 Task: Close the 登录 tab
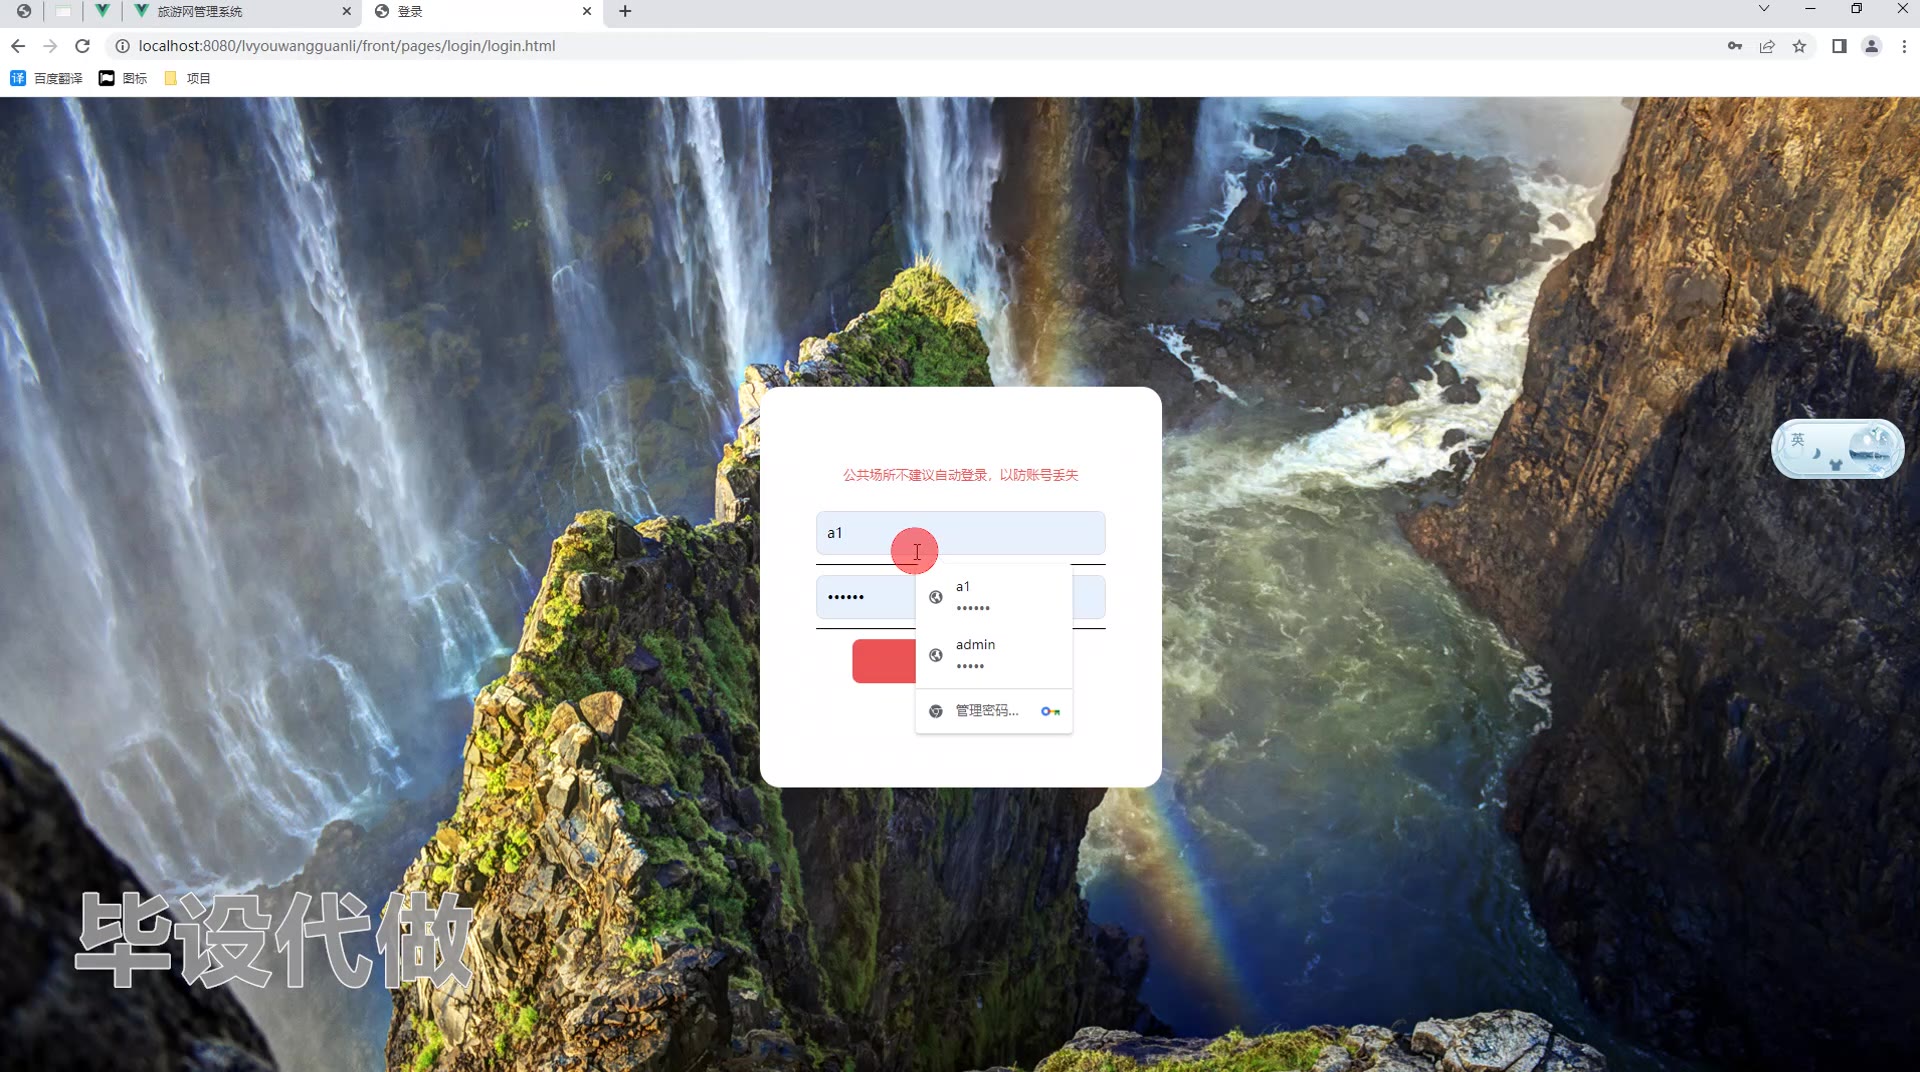click(x=586, y=11)
